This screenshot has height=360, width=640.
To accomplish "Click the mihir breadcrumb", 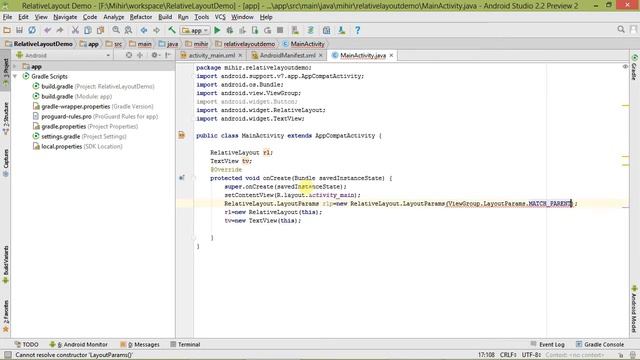I will tap(197, 44).
